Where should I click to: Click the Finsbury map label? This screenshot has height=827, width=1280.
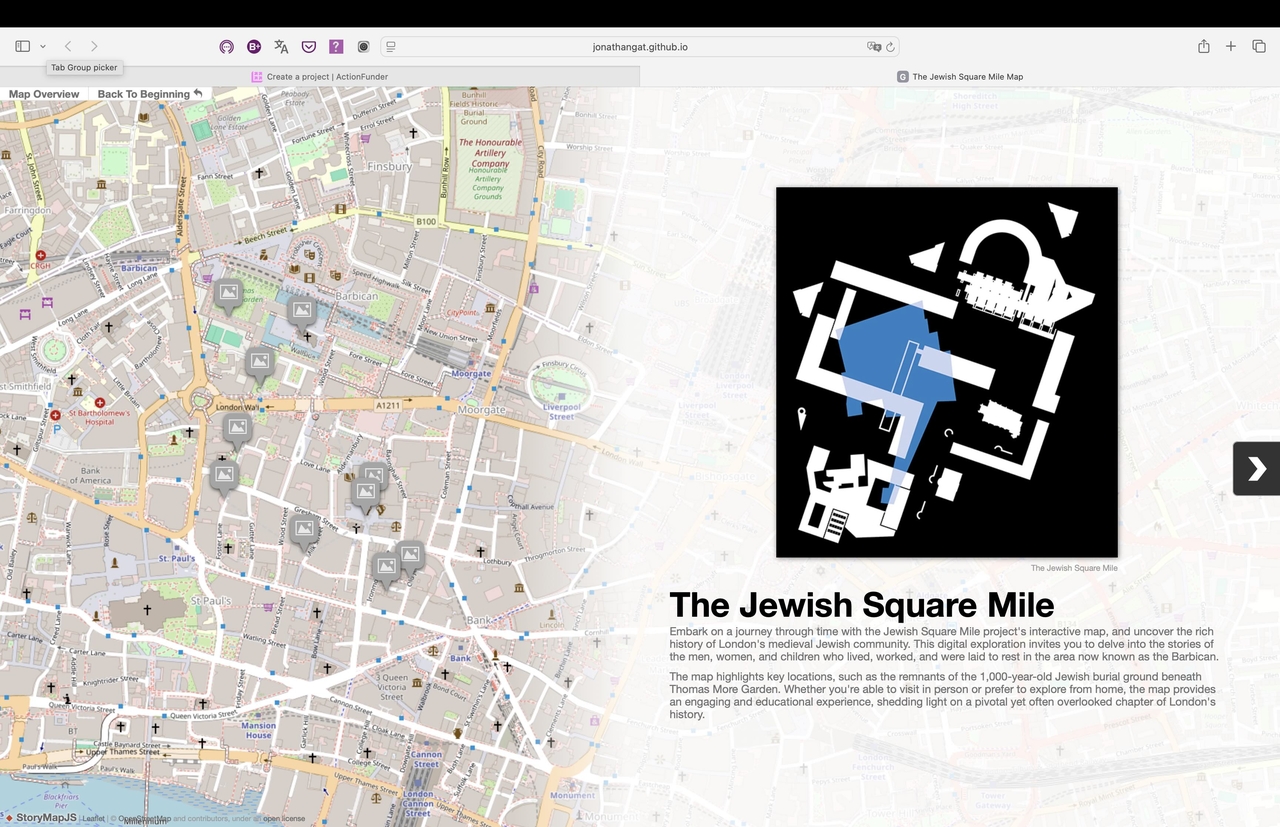[389, 166]
